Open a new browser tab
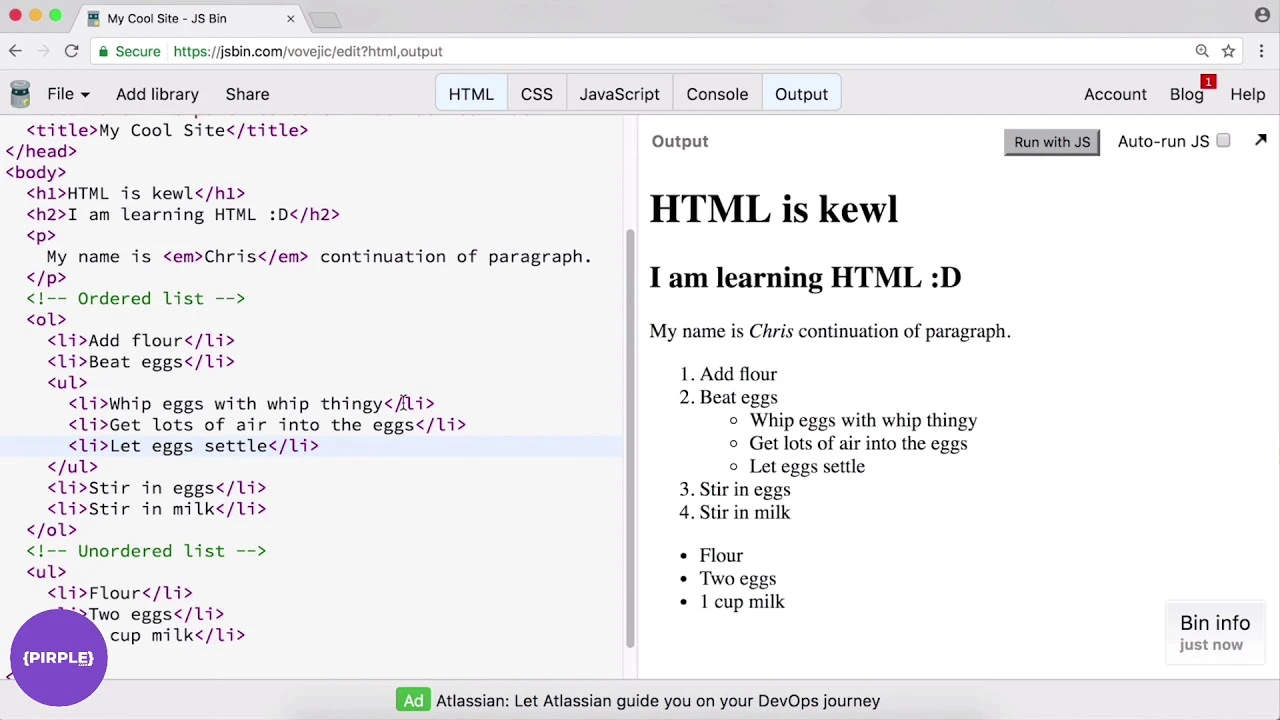Screen dimensions: 1280x720 (325, 19)
